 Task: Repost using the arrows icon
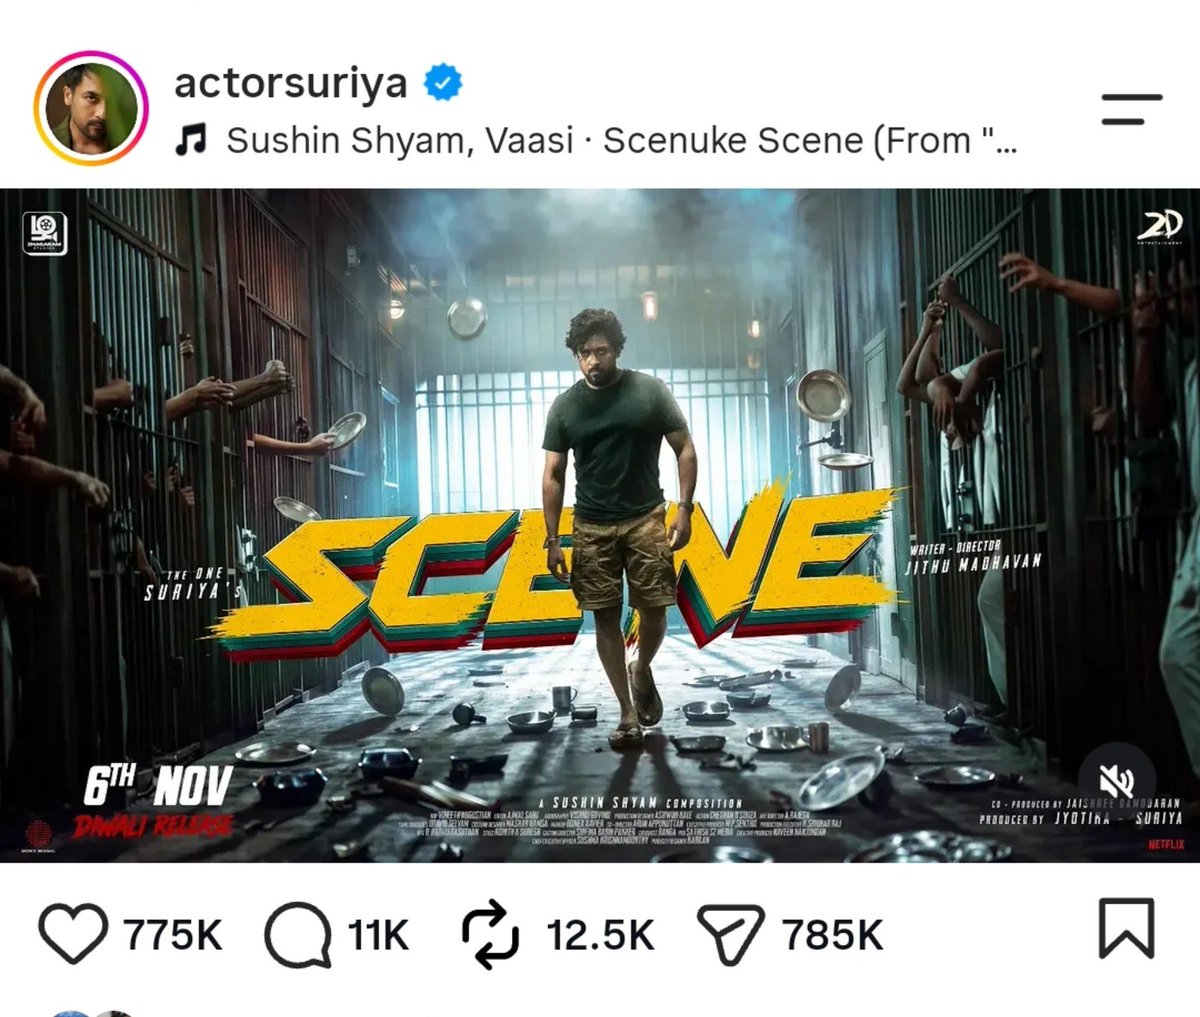[490, 934]
